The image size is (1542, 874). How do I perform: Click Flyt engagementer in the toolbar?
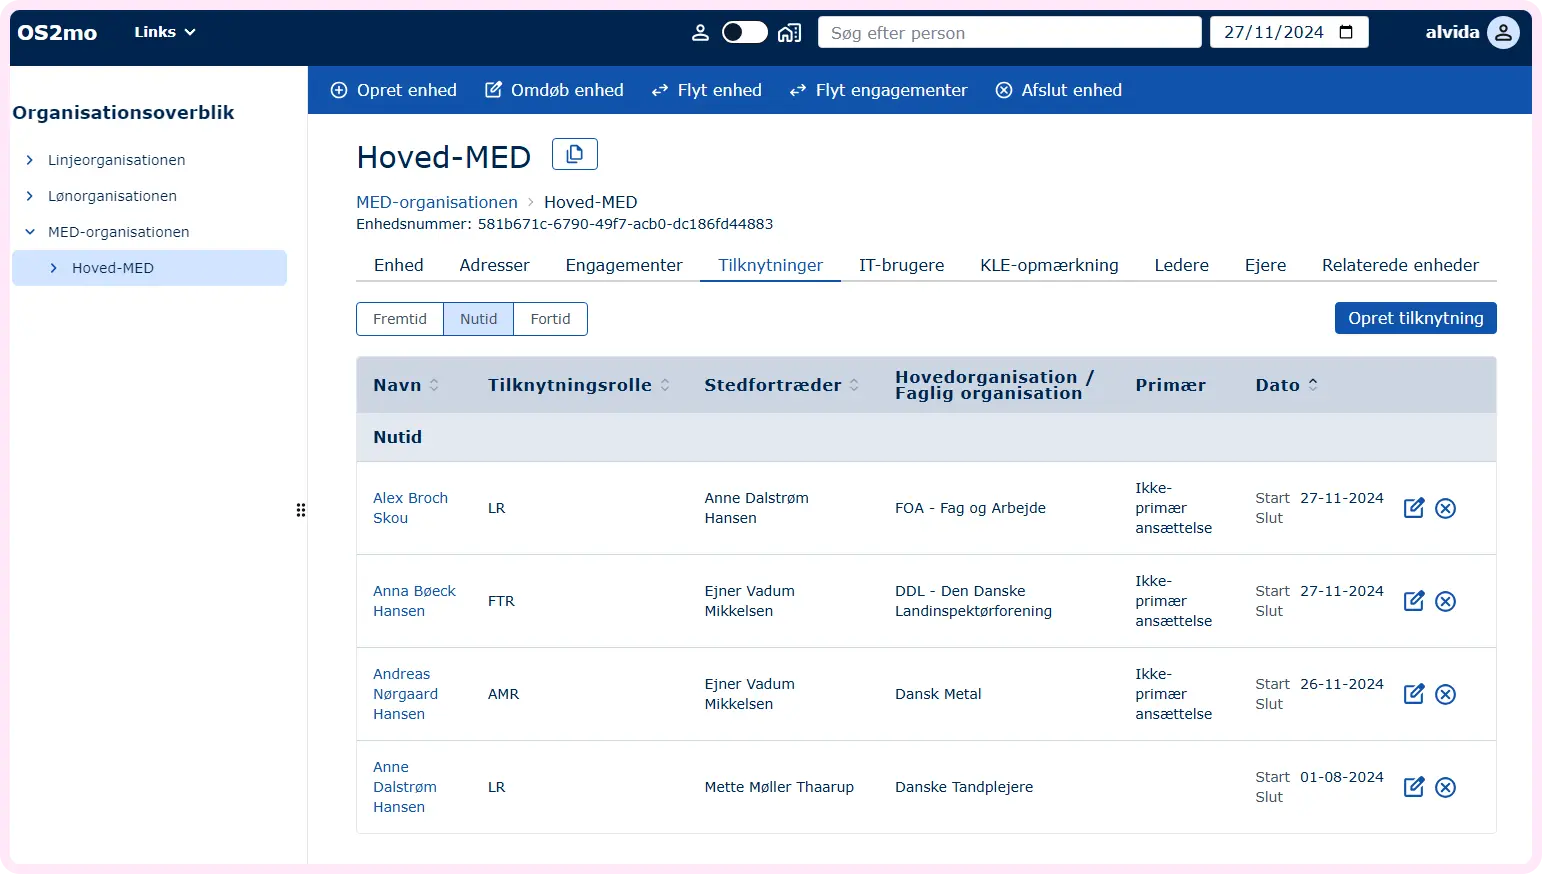(x=879, y=90)
